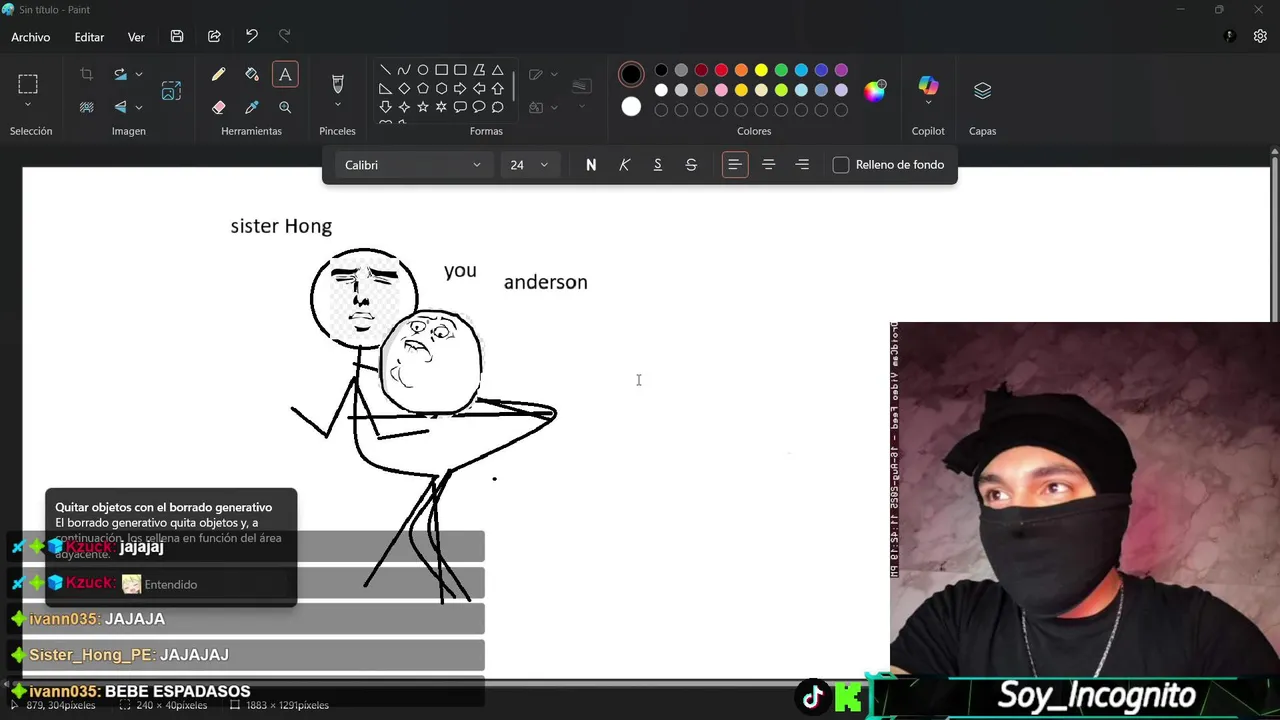Choose the triangle shape
Viewport: 1280px width, 720px height.
(497, 70)
